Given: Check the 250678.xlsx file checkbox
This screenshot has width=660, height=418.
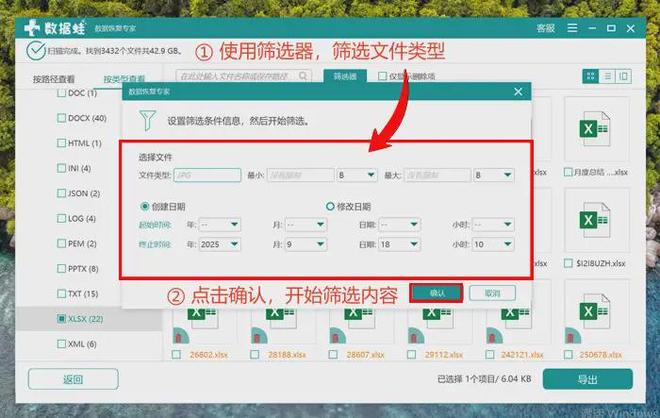Looking at the screenshot, I should click(x=568, y=355).
